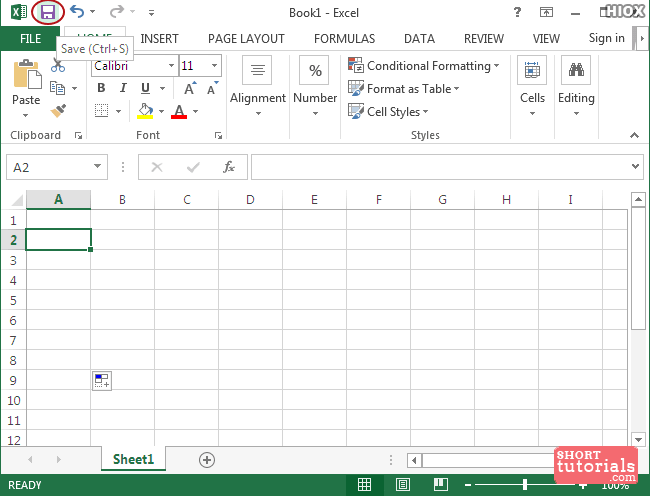This screenshot has width=650, height=496.
Task: Toggle Italic formatting
Action: (x=123, y=88)
